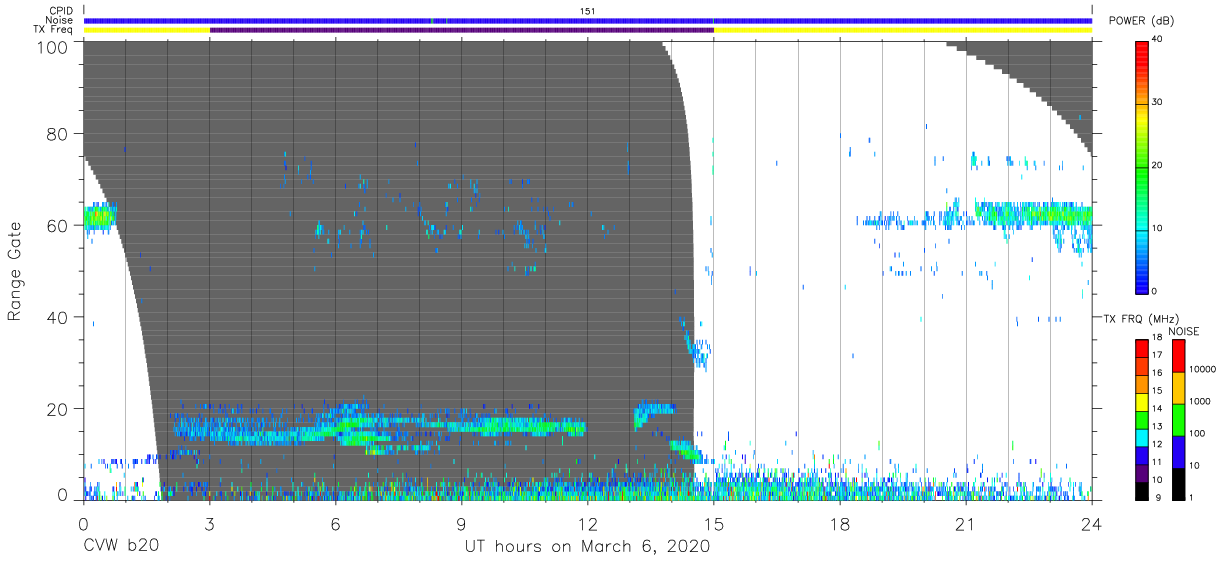
Task: Click the cyan swatch in the TX FRQ legend
Action: 1141,436
